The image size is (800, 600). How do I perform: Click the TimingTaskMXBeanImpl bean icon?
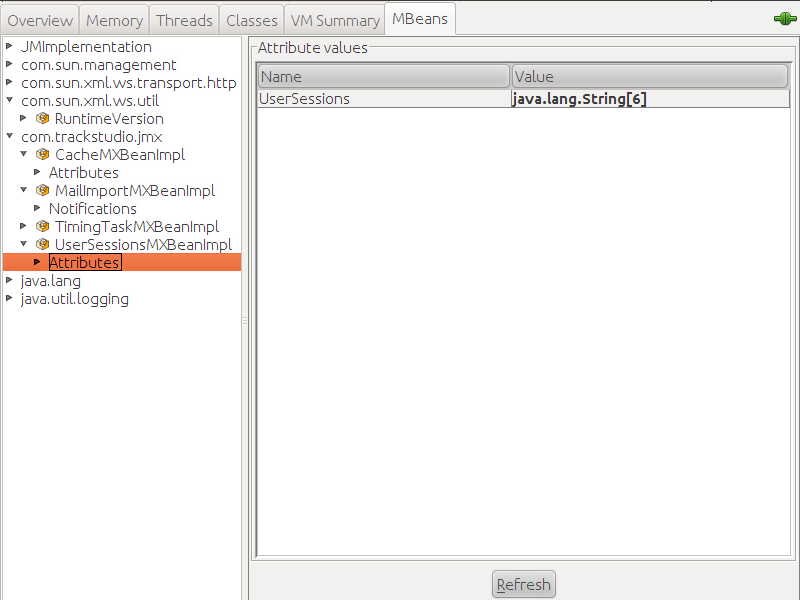pos(43,227)
